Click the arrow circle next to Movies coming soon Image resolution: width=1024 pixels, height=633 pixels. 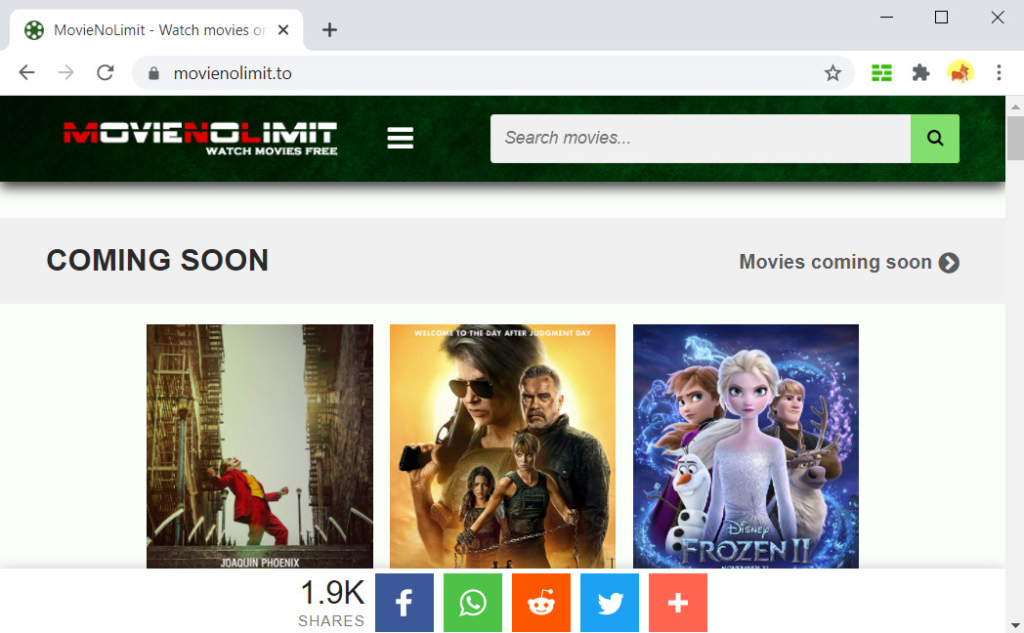tap(949, 263)
